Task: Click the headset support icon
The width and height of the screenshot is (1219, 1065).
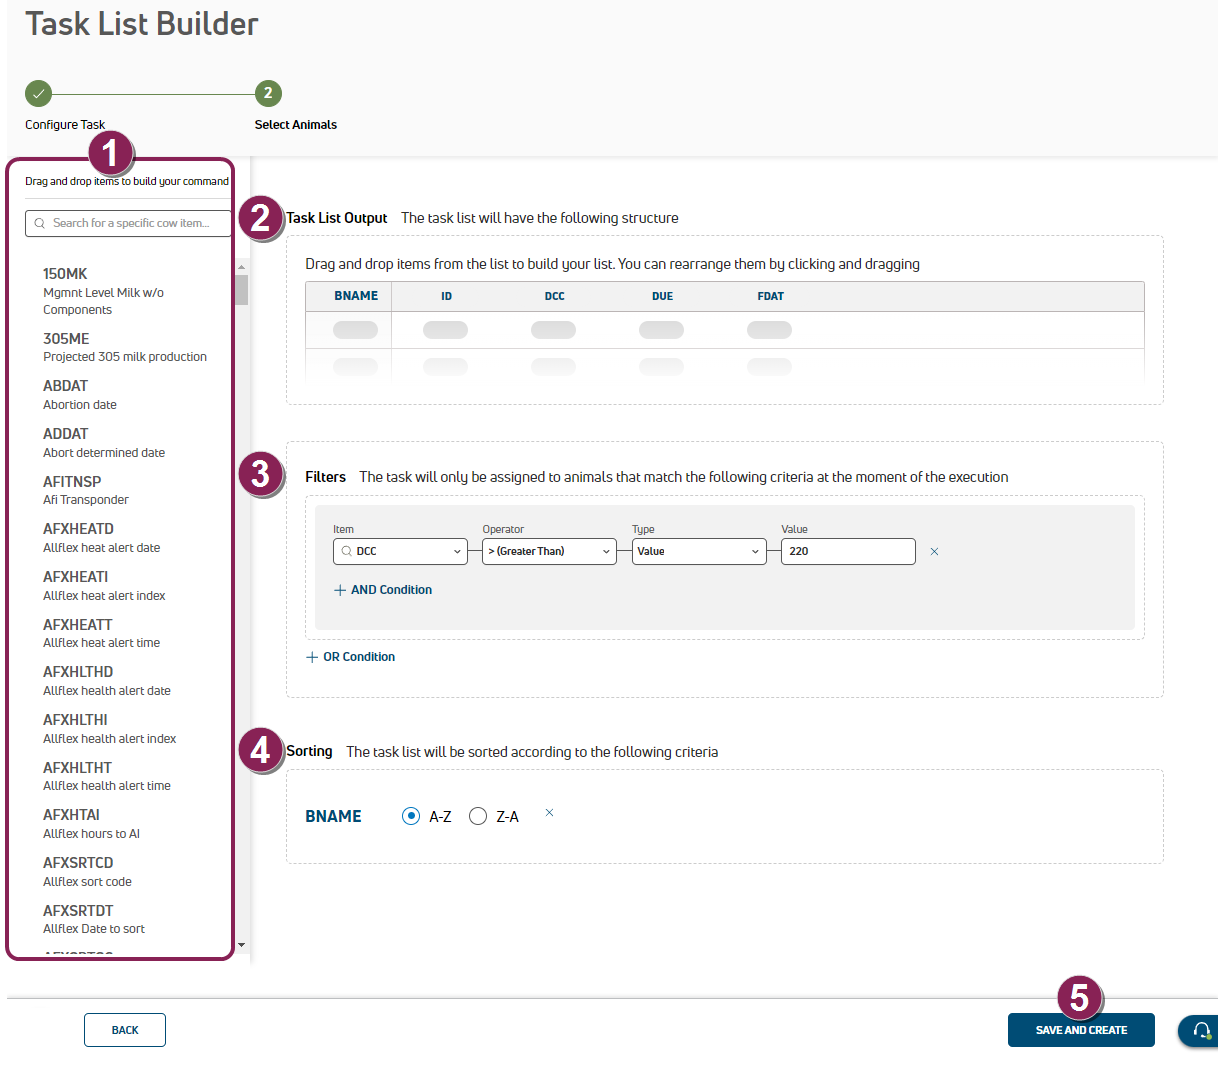Action: [1201, 1030]
